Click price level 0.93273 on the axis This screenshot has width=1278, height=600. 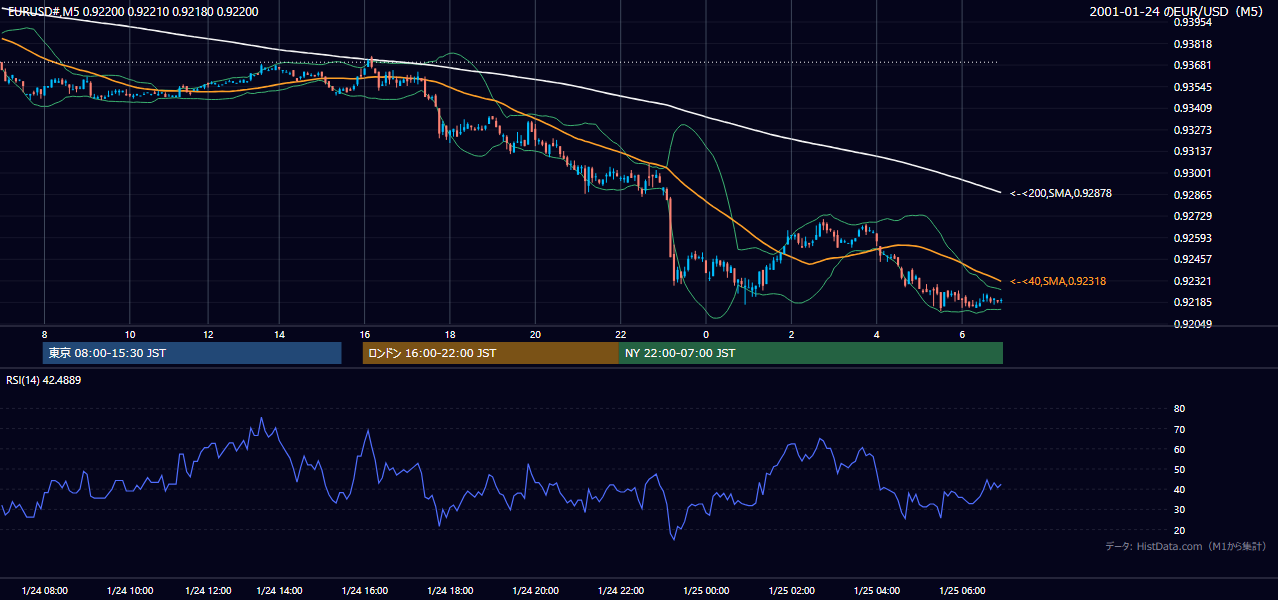tap(1192, 130)
